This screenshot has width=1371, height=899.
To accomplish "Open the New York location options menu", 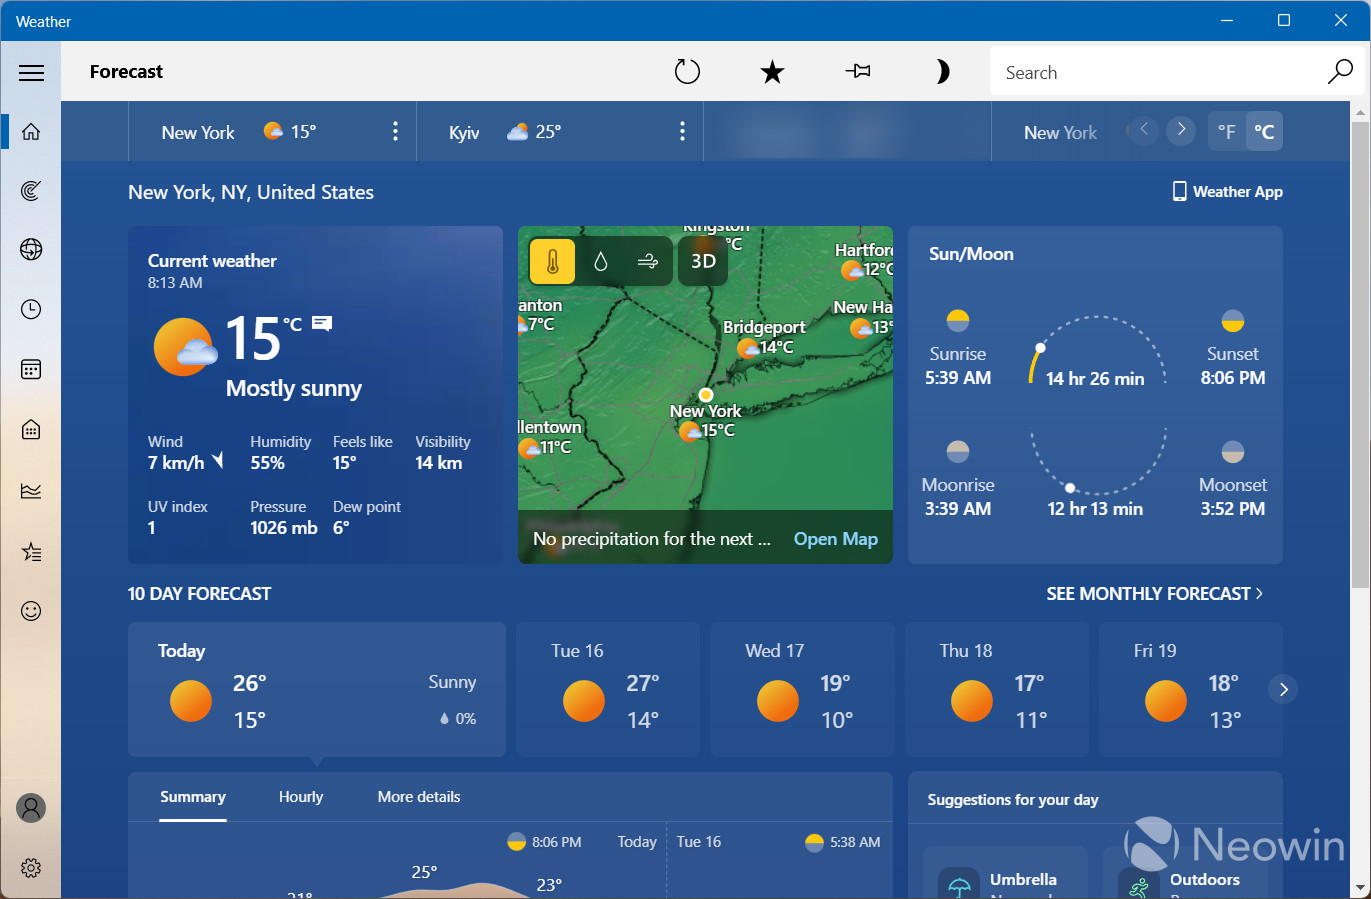I will click(x=395, y=132).
